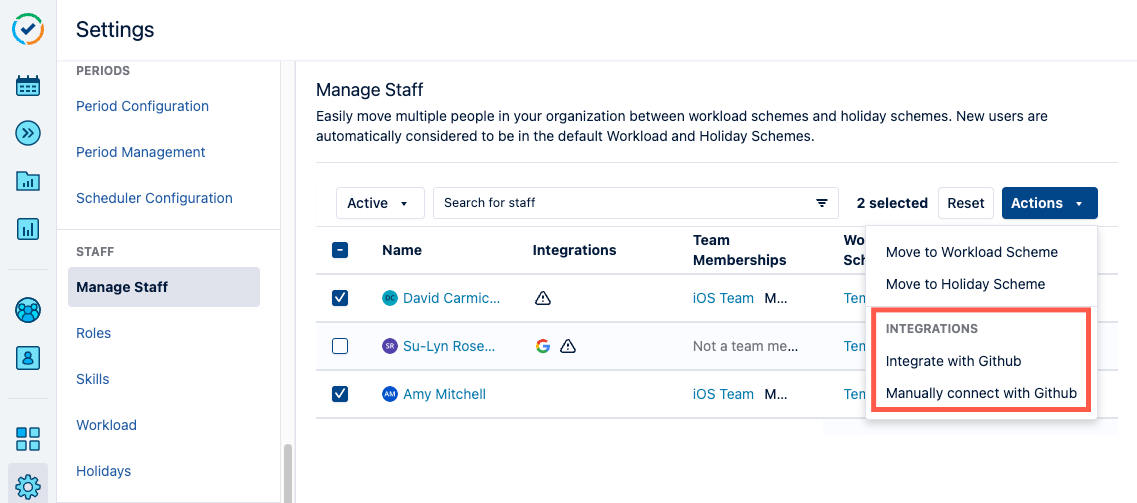Uncheck Amy Mitchell's row checkbox
Screen dimensions: 1137x503
pos(340,394)
